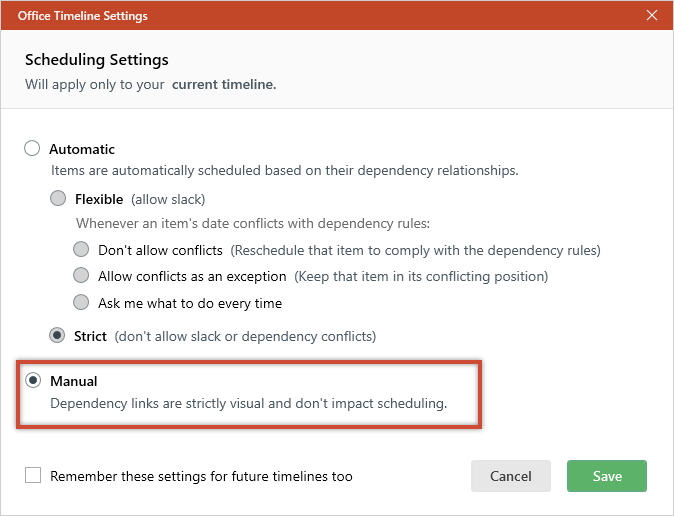
Task: Select Don't allow conflicts radio option
Action: (x=81, y=249)
